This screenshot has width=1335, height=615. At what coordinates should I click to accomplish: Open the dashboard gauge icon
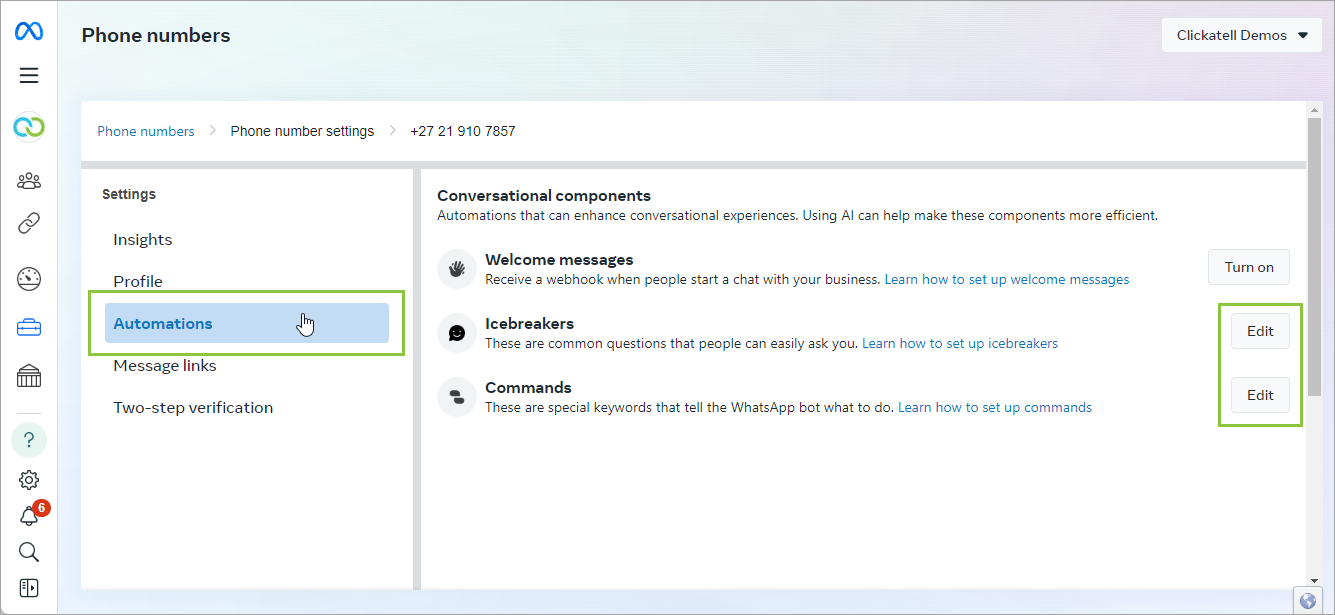point(29,279)
